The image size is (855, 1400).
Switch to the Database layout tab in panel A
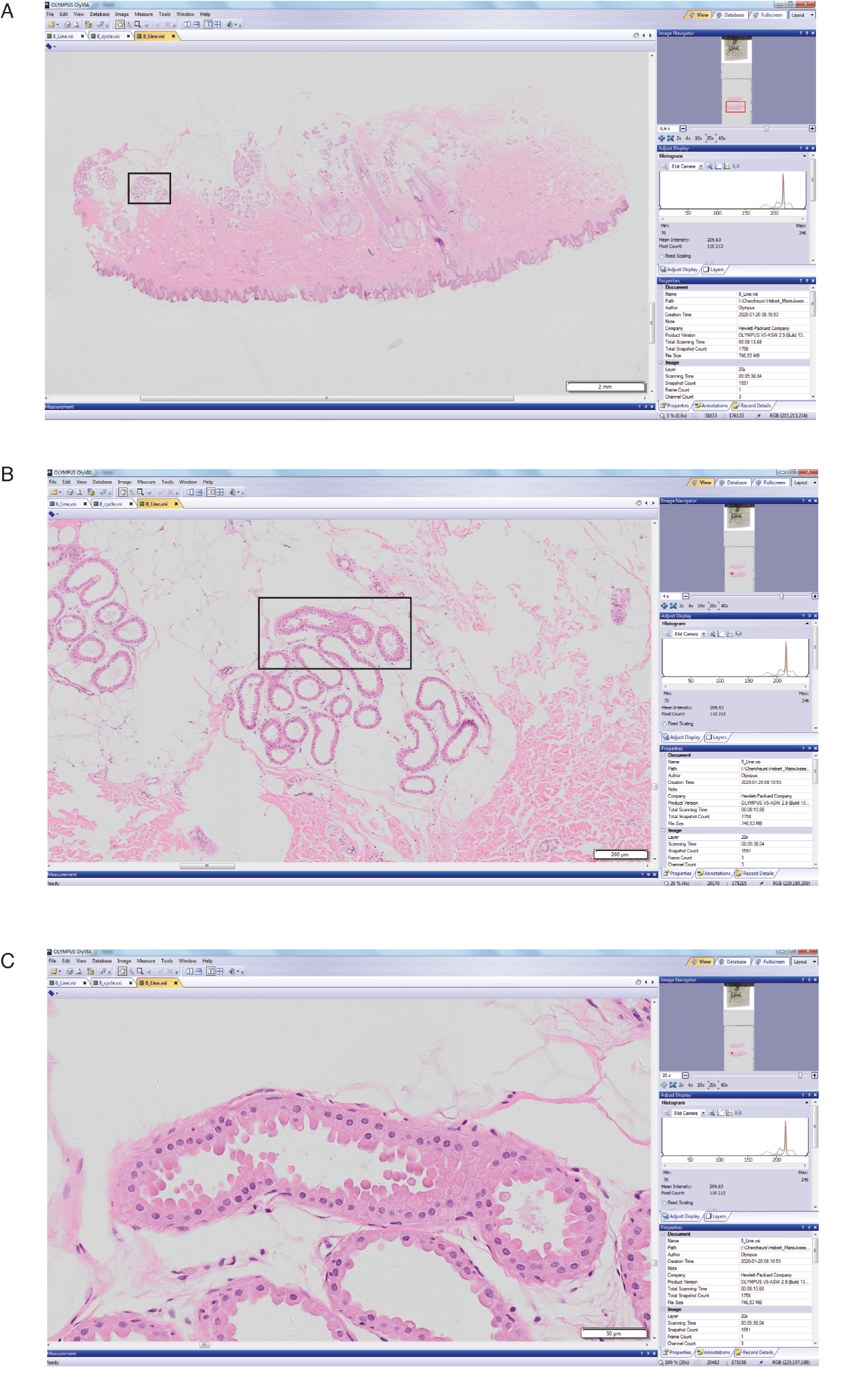(733, 15)
